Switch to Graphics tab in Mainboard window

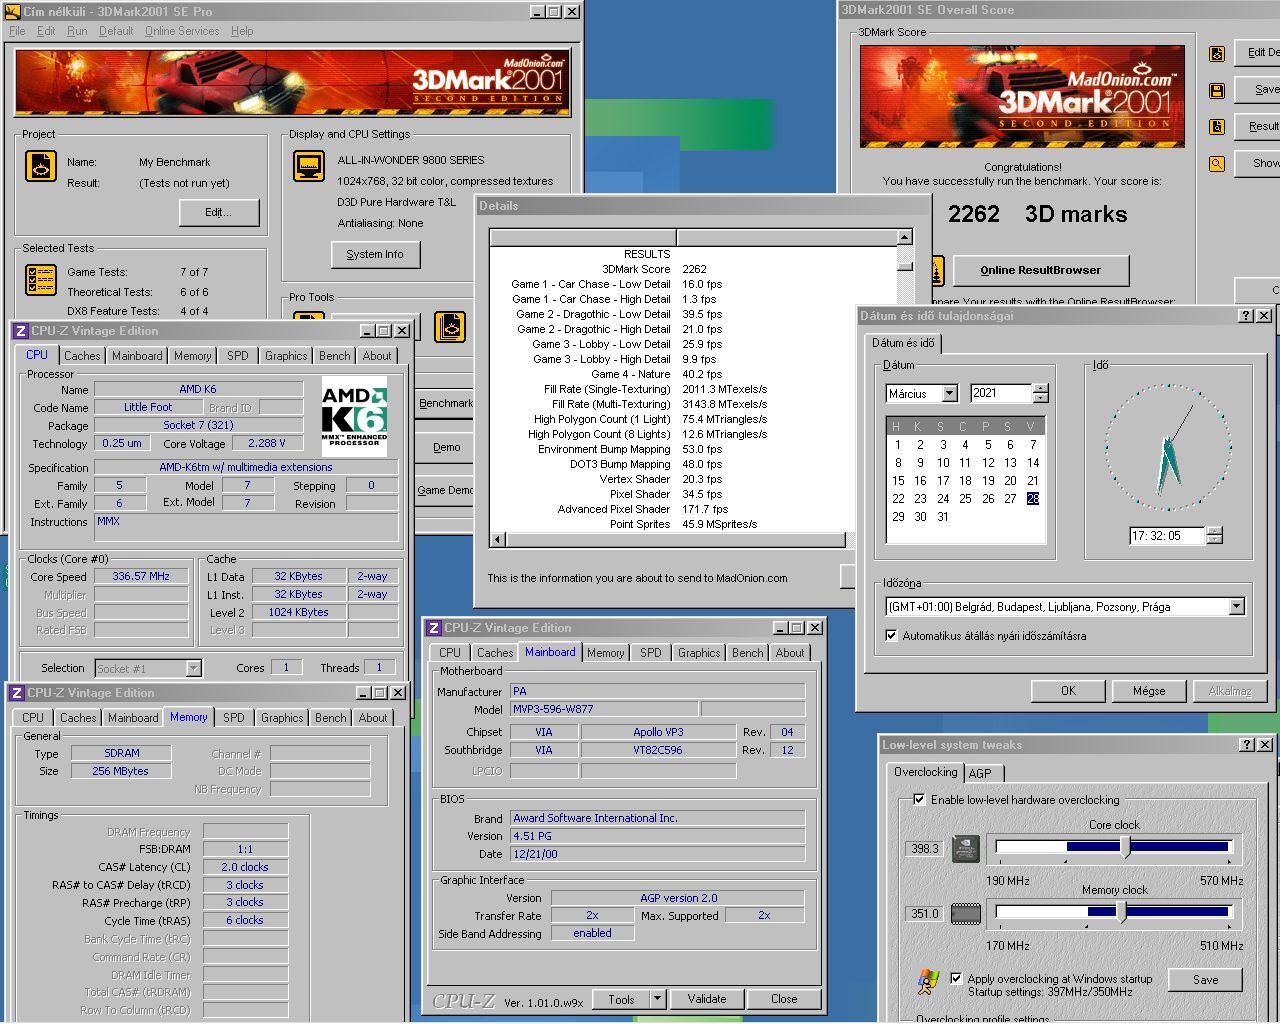coord(698,653)
